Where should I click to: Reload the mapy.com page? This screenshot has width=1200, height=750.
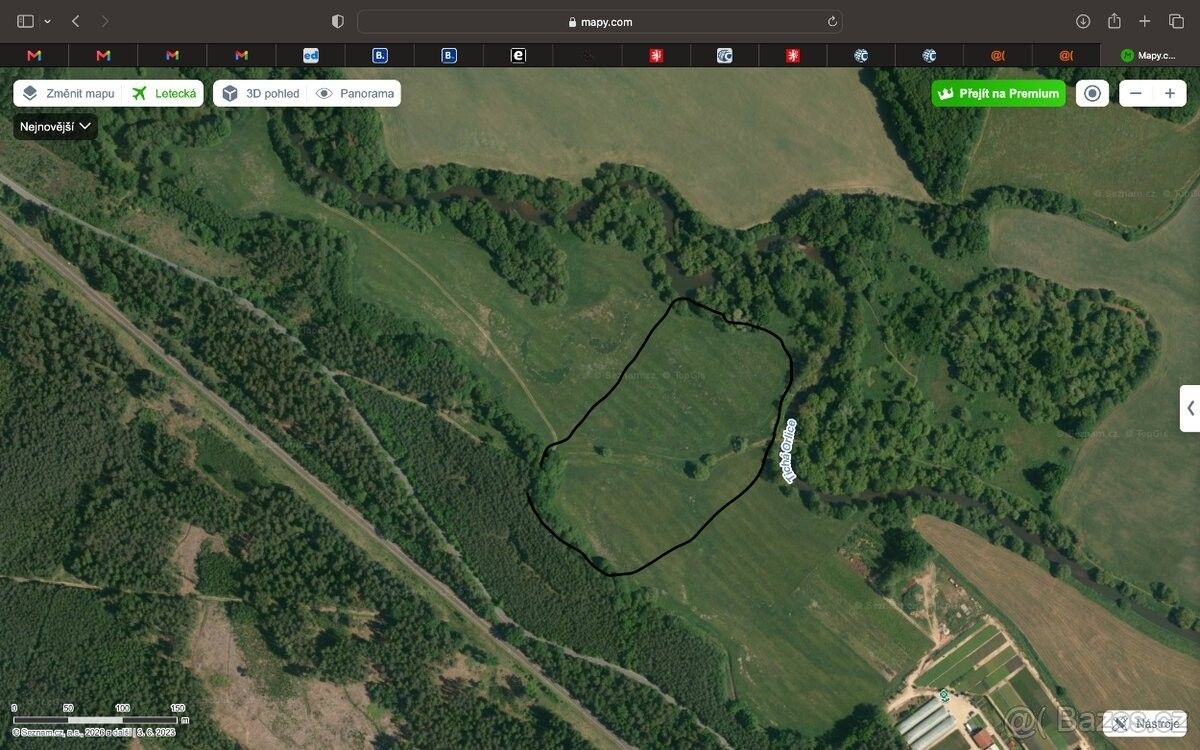pyautogui.click(x=832, y=21)
